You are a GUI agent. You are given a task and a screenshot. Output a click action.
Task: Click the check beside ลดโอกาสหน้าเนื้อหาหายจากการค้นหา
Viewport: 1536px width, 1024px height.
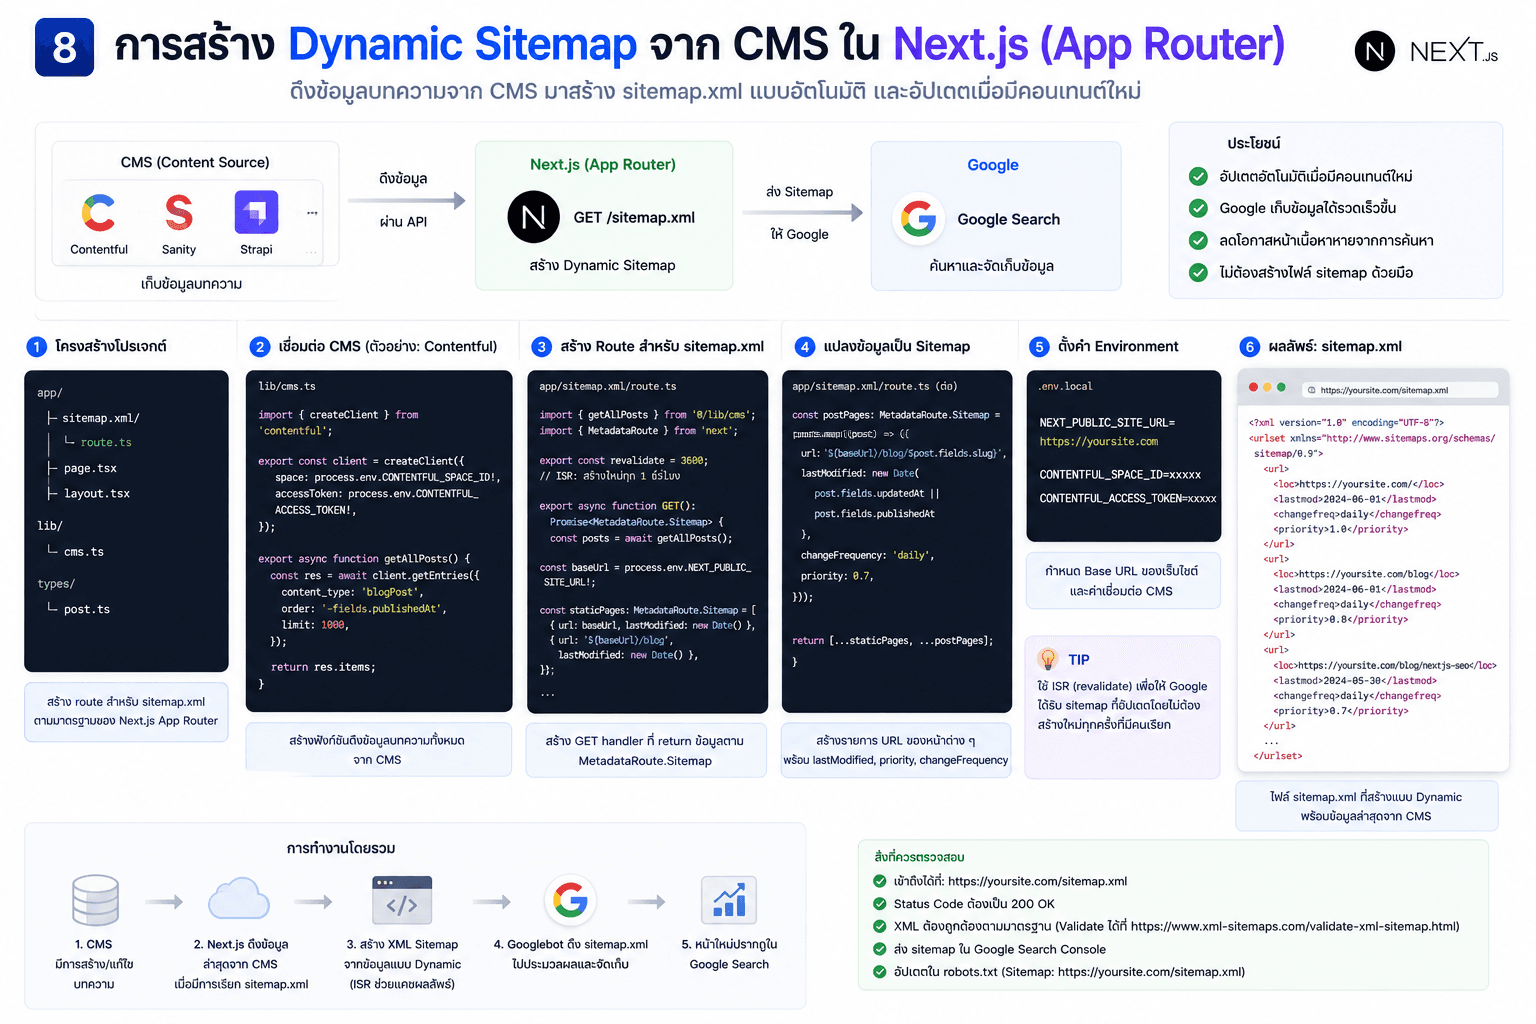[1198, 240]
